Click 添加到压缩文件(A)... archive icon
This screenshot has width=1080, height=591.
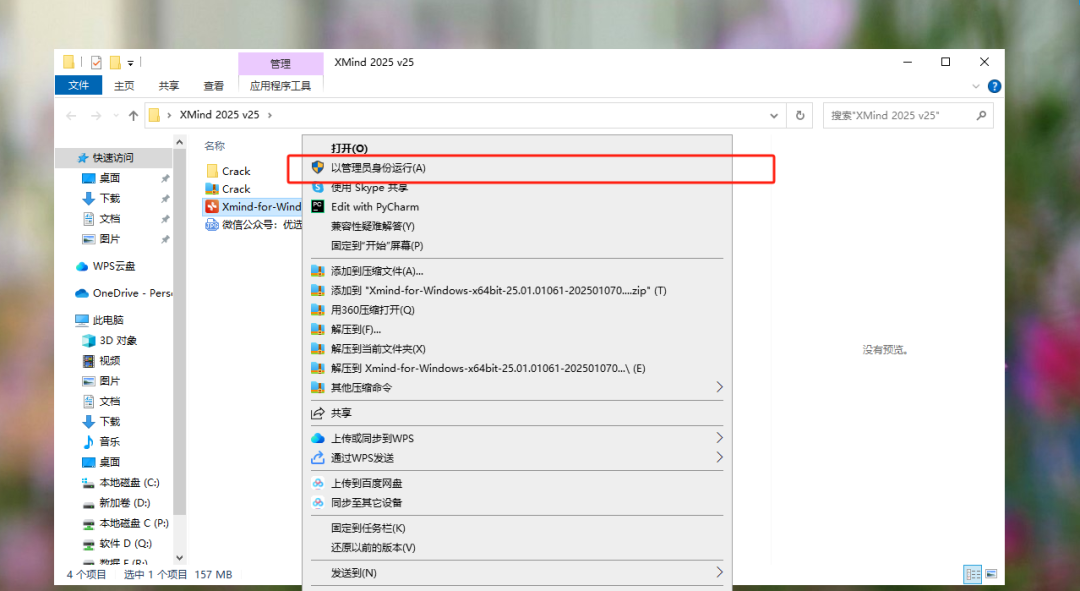[x=318, y=271]
